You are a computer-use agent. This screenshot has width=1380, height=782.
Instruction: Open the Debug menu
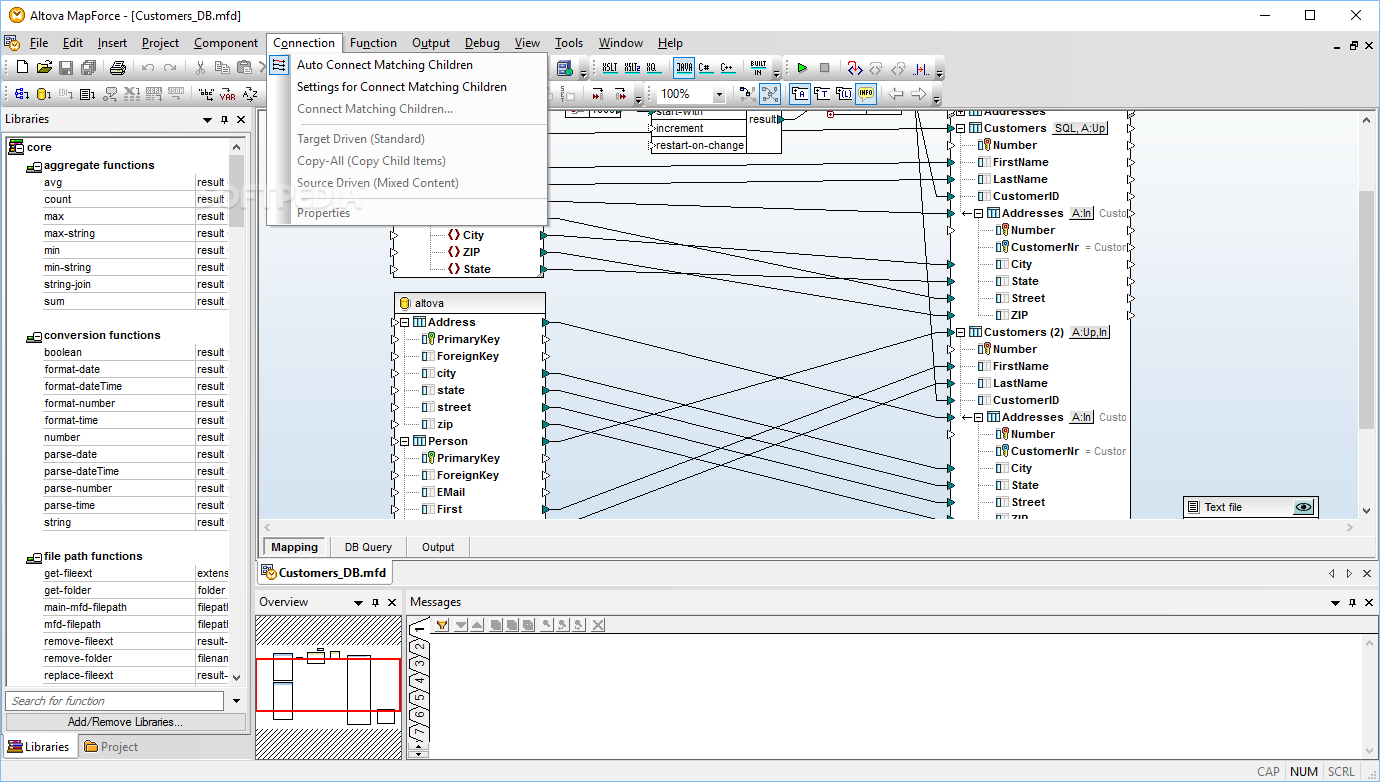point(482,43)
